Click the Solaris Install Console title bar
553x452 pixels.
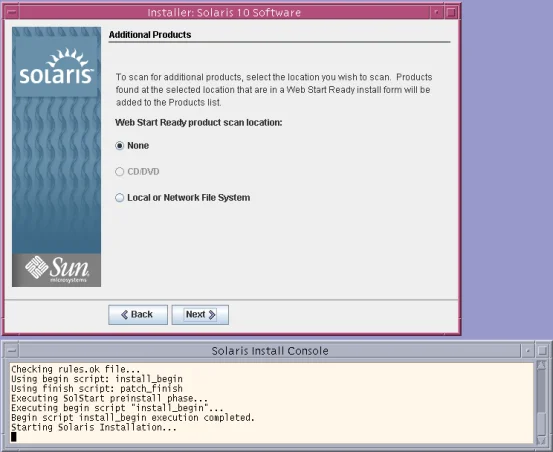[270, 351]
